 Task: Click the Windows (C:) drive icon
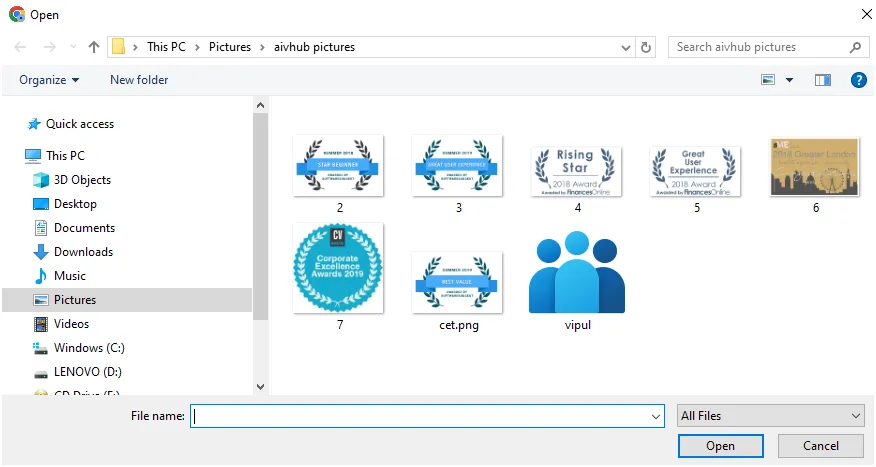pyautogui.click(x=41, y=349)
